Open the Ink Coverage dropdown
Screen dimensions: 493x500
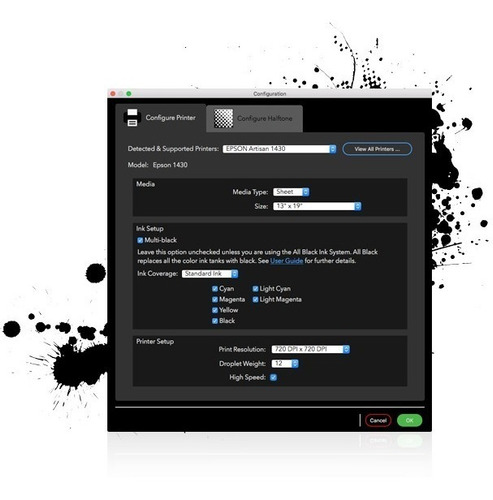pyautogui.click(x=210, y=274)
